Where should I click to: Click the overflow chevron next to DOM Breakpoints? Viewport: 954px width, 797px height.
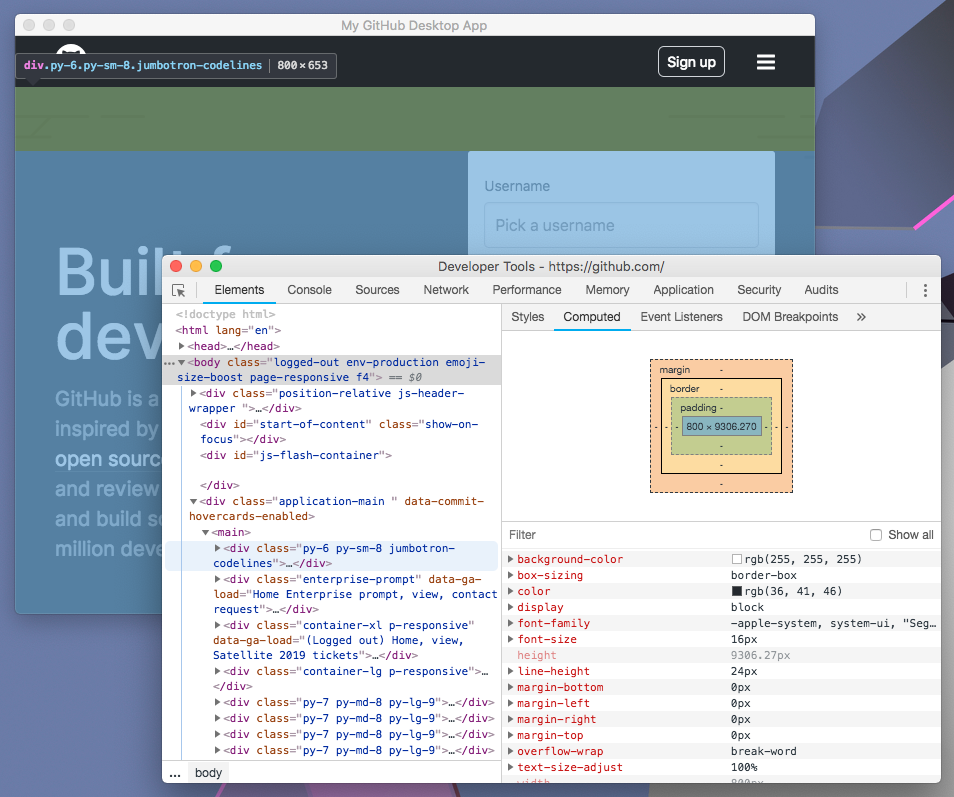[860, 316]
